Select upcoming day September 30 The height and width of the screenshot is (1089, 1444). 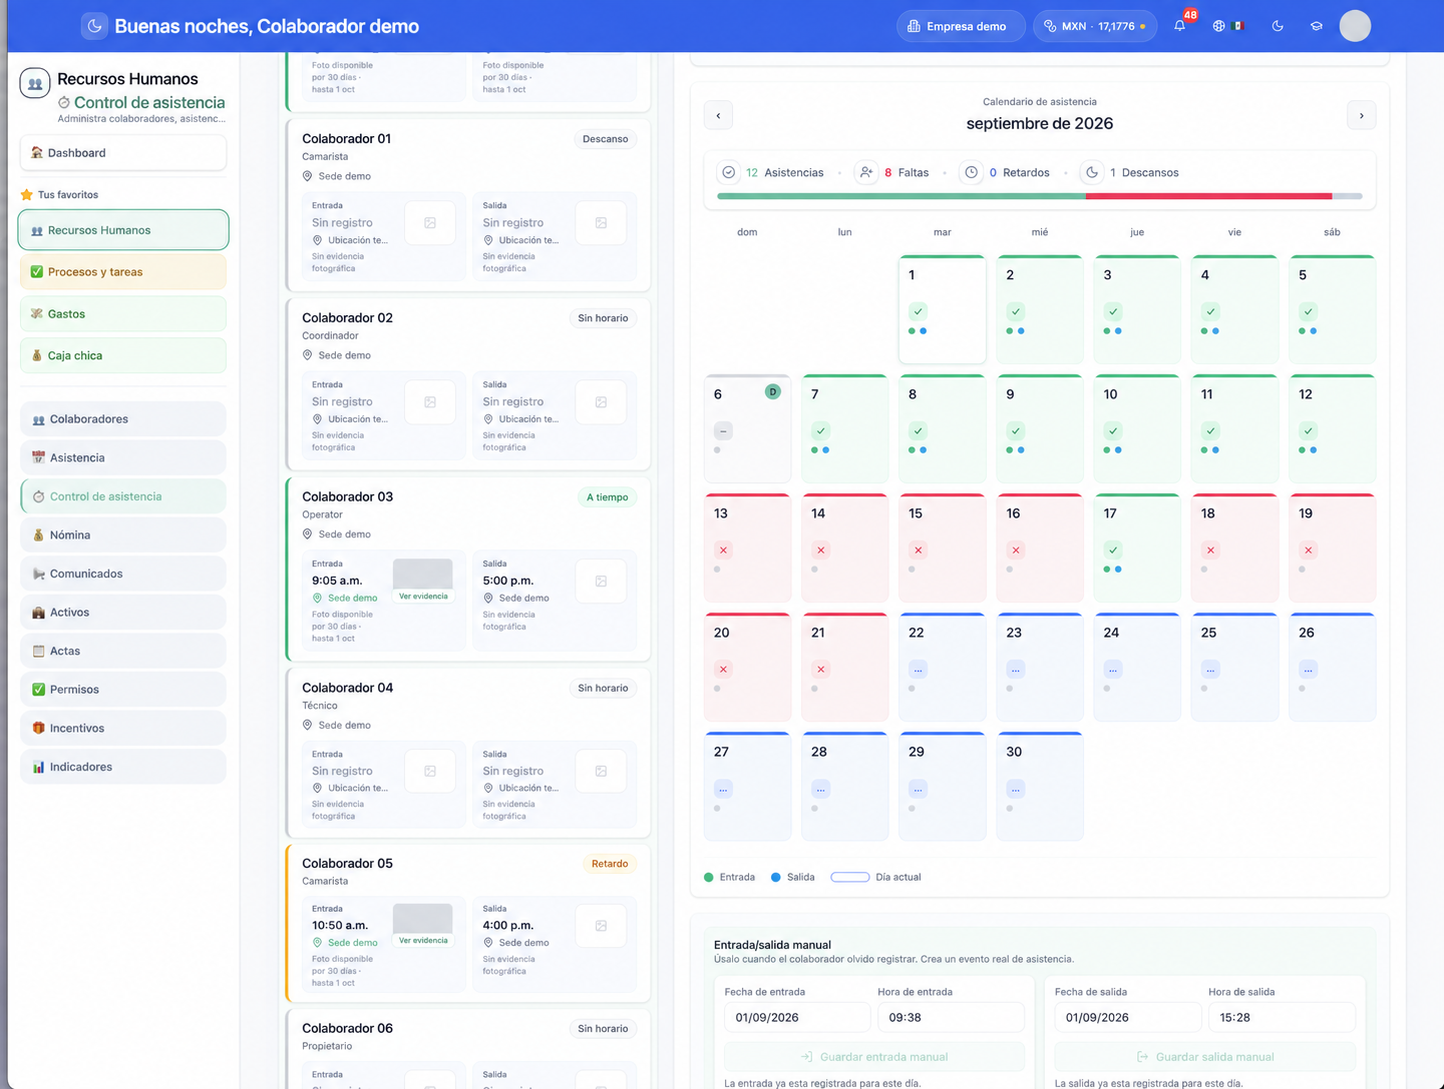click(x=1039, y=786)
